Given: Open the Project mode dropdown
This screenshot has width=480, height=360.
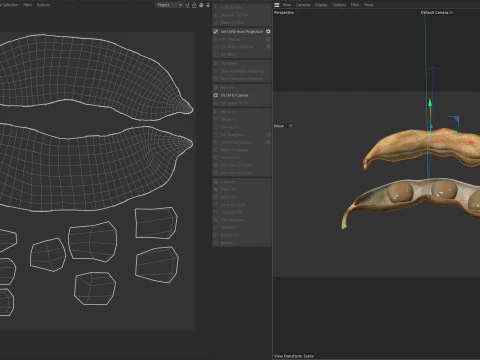Looking at the screenshot, I should pyautogui.click(x=169, y=5).
